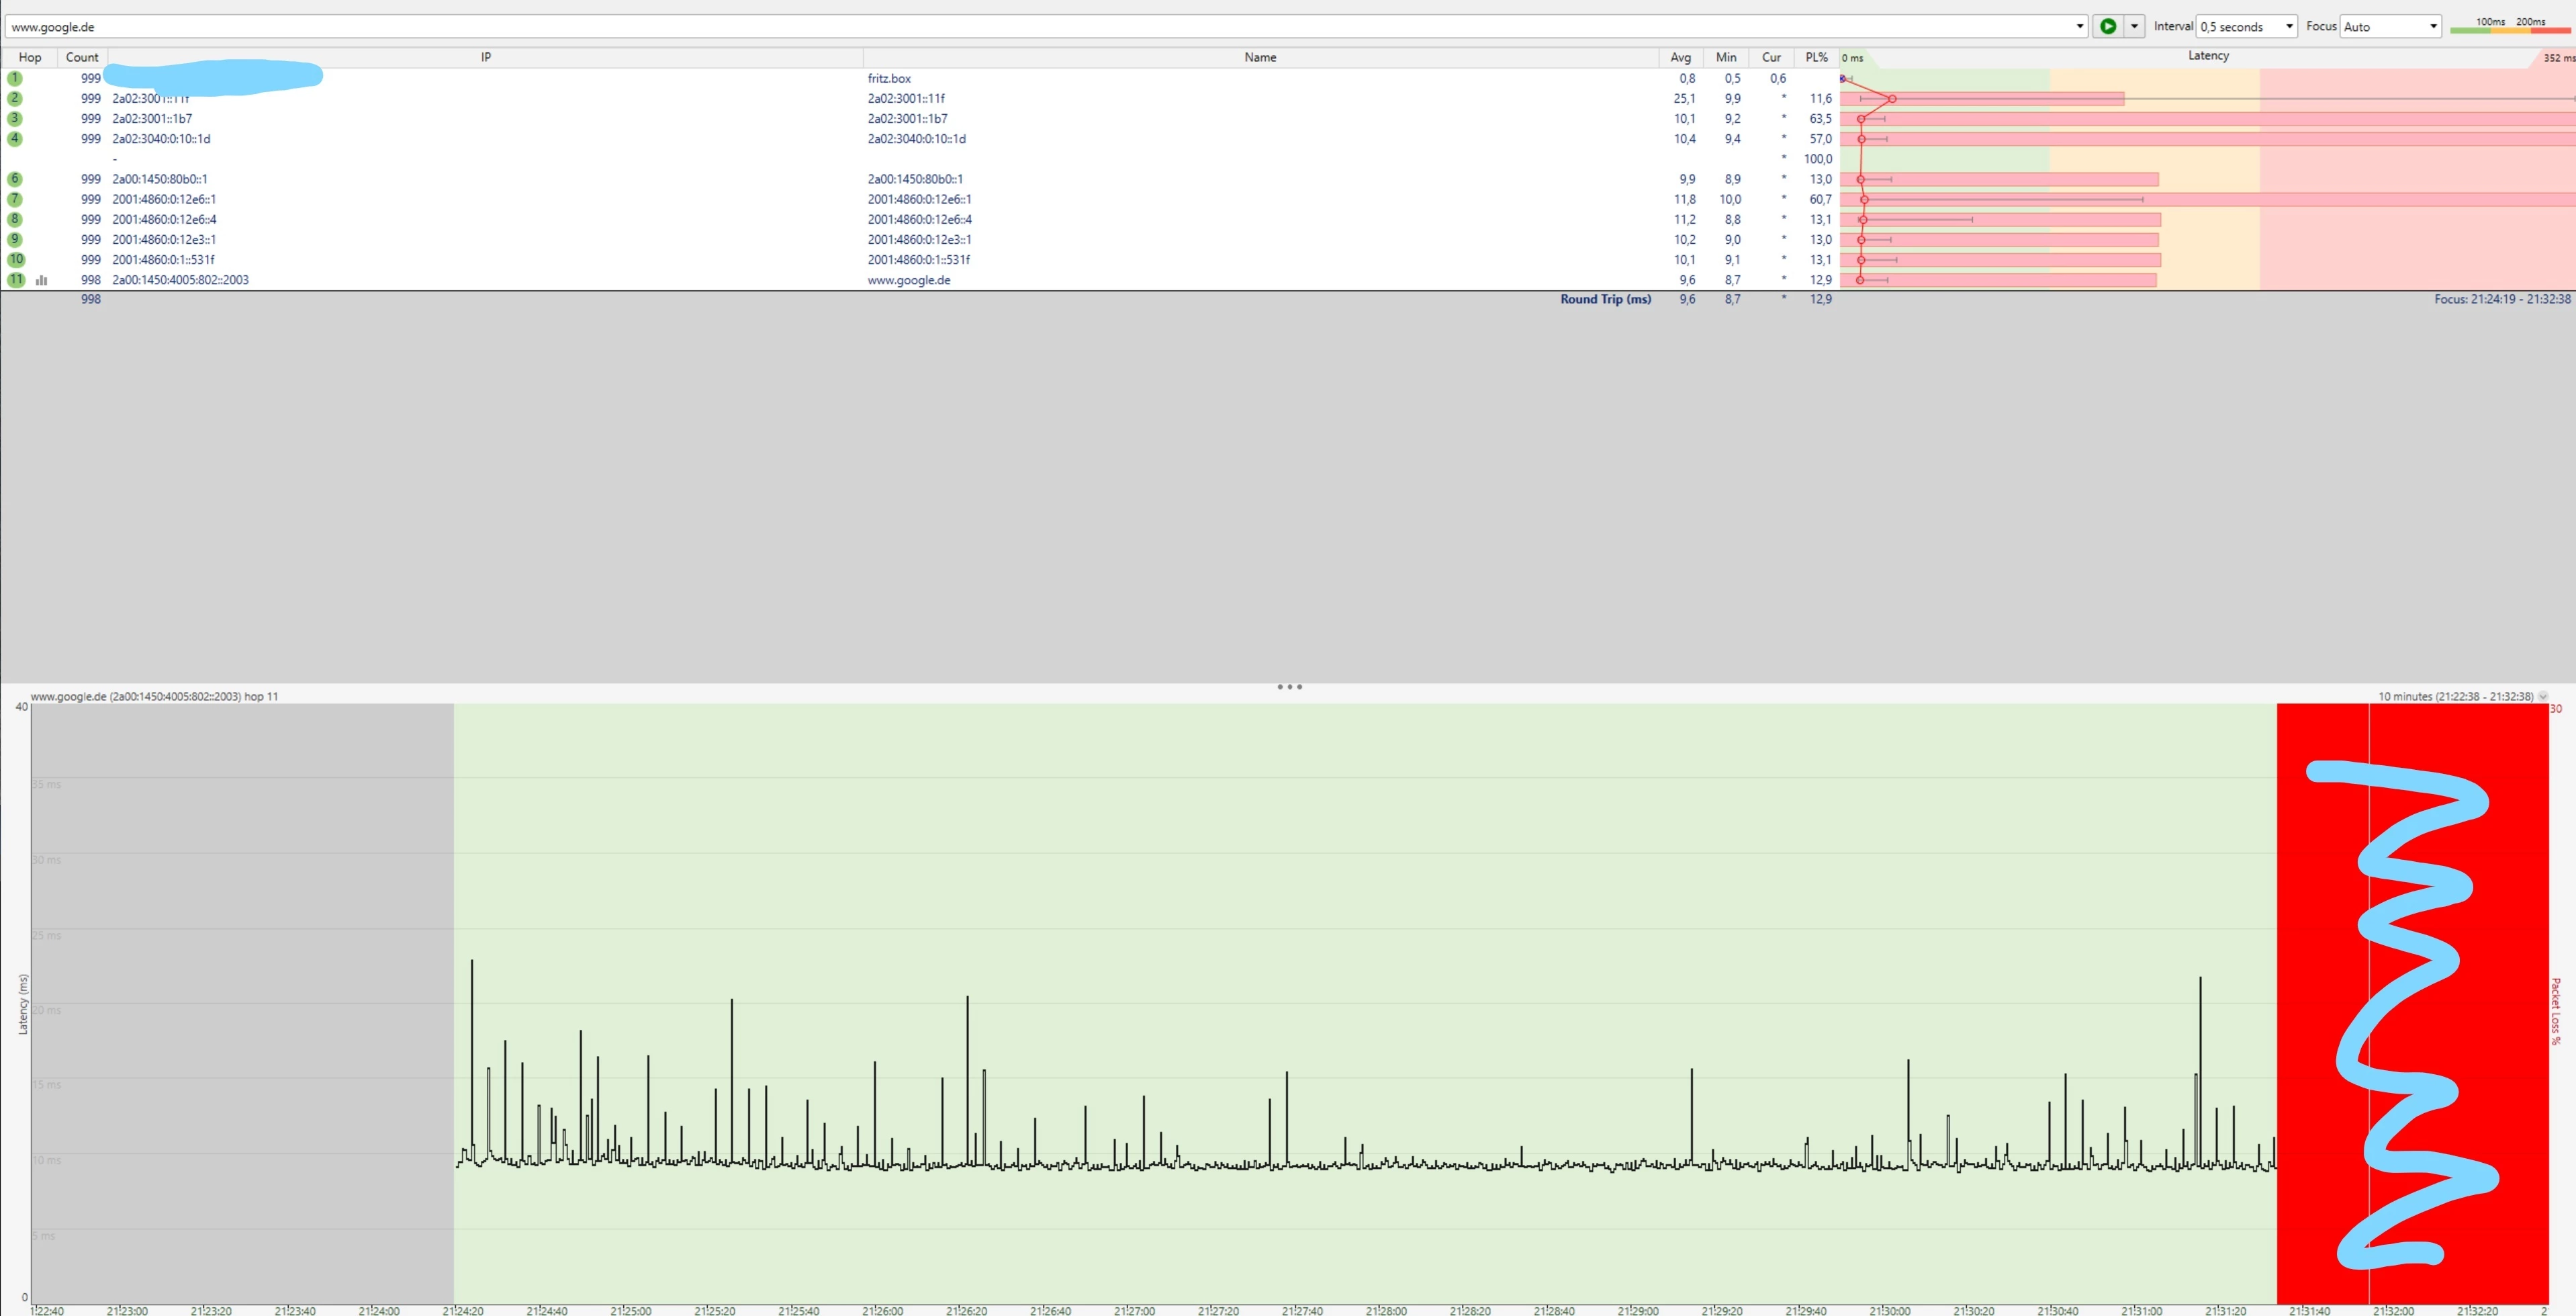Sort by the PL% column header

point(1816,57)
